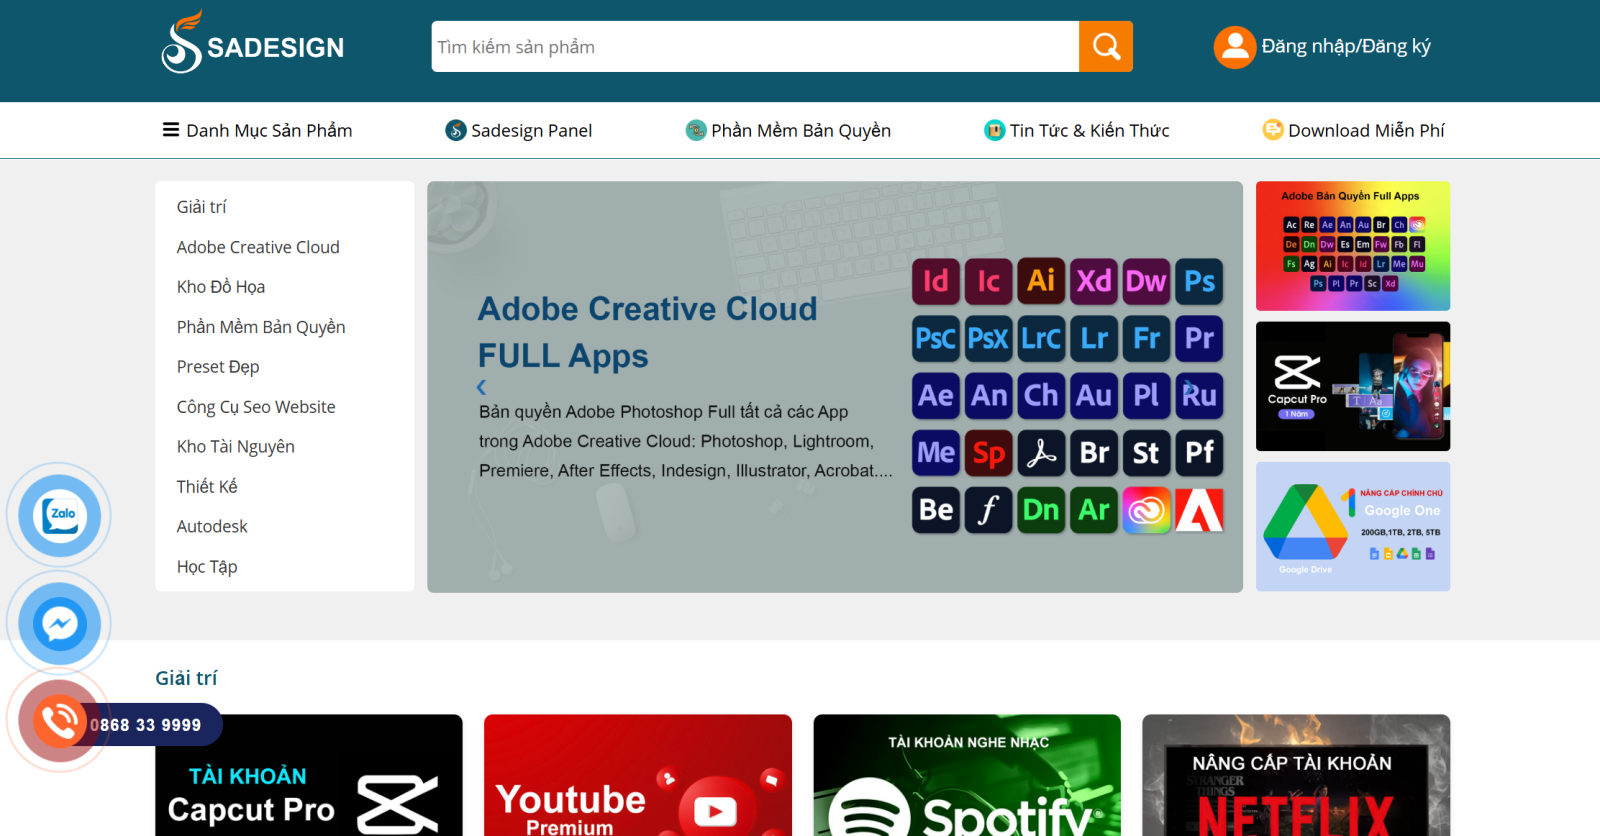The height and width of the screenshot is (836, 1600).
Task: Click the Giải trí section heading
Action: pos(186,678)
